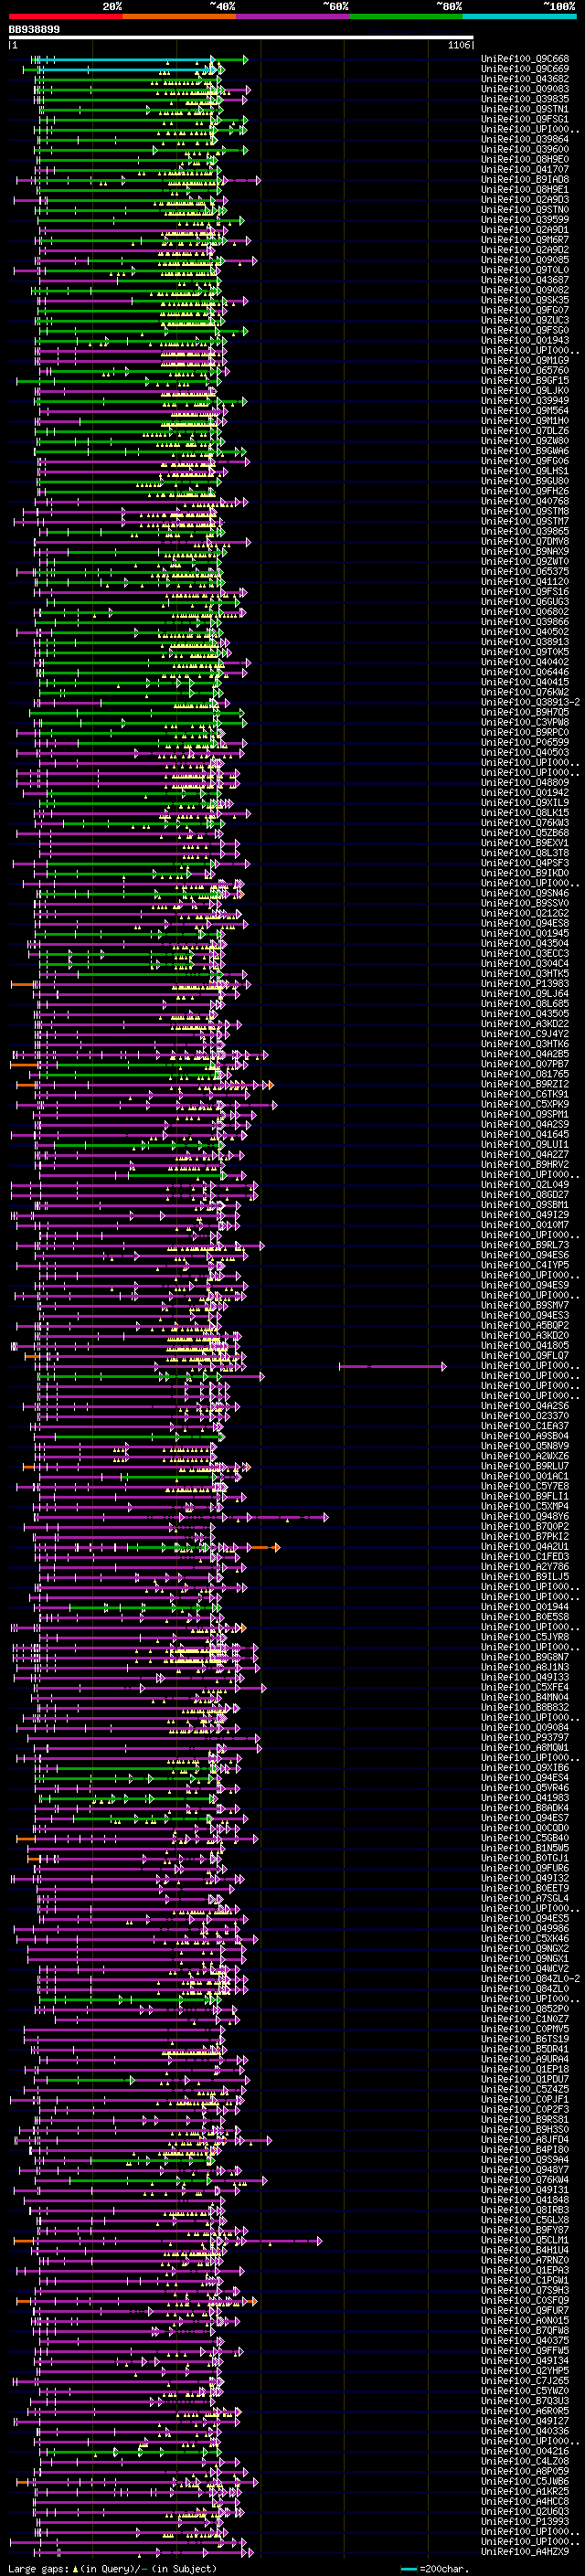This screenshot has height=2576, width=585.
Task: Select hit label UniRef100_Q9T0L0
Action: [525, 270]
